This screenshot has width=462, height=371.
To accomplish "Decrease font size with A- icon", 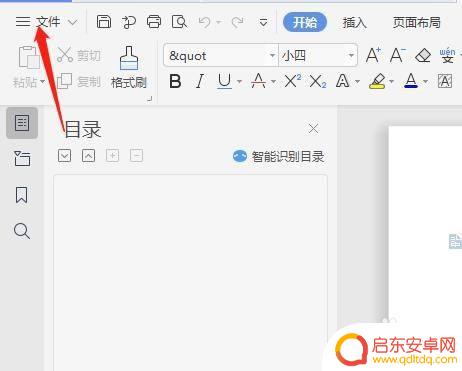I will 398,55.
